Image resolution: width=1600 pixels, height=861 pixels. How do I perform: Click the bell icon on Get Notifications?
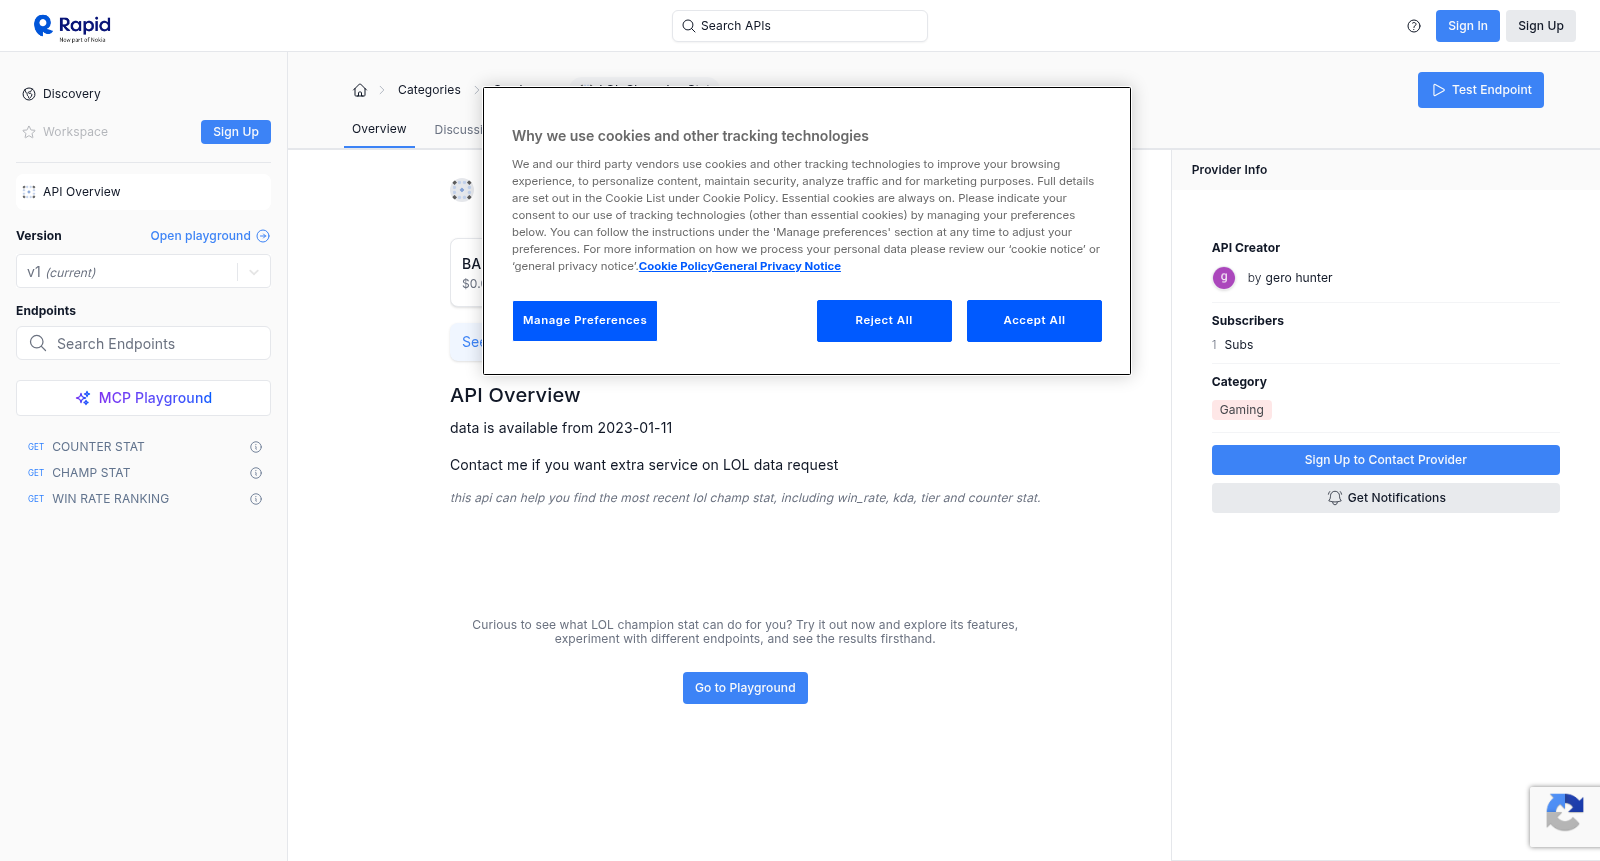[x=1335, y=498]
